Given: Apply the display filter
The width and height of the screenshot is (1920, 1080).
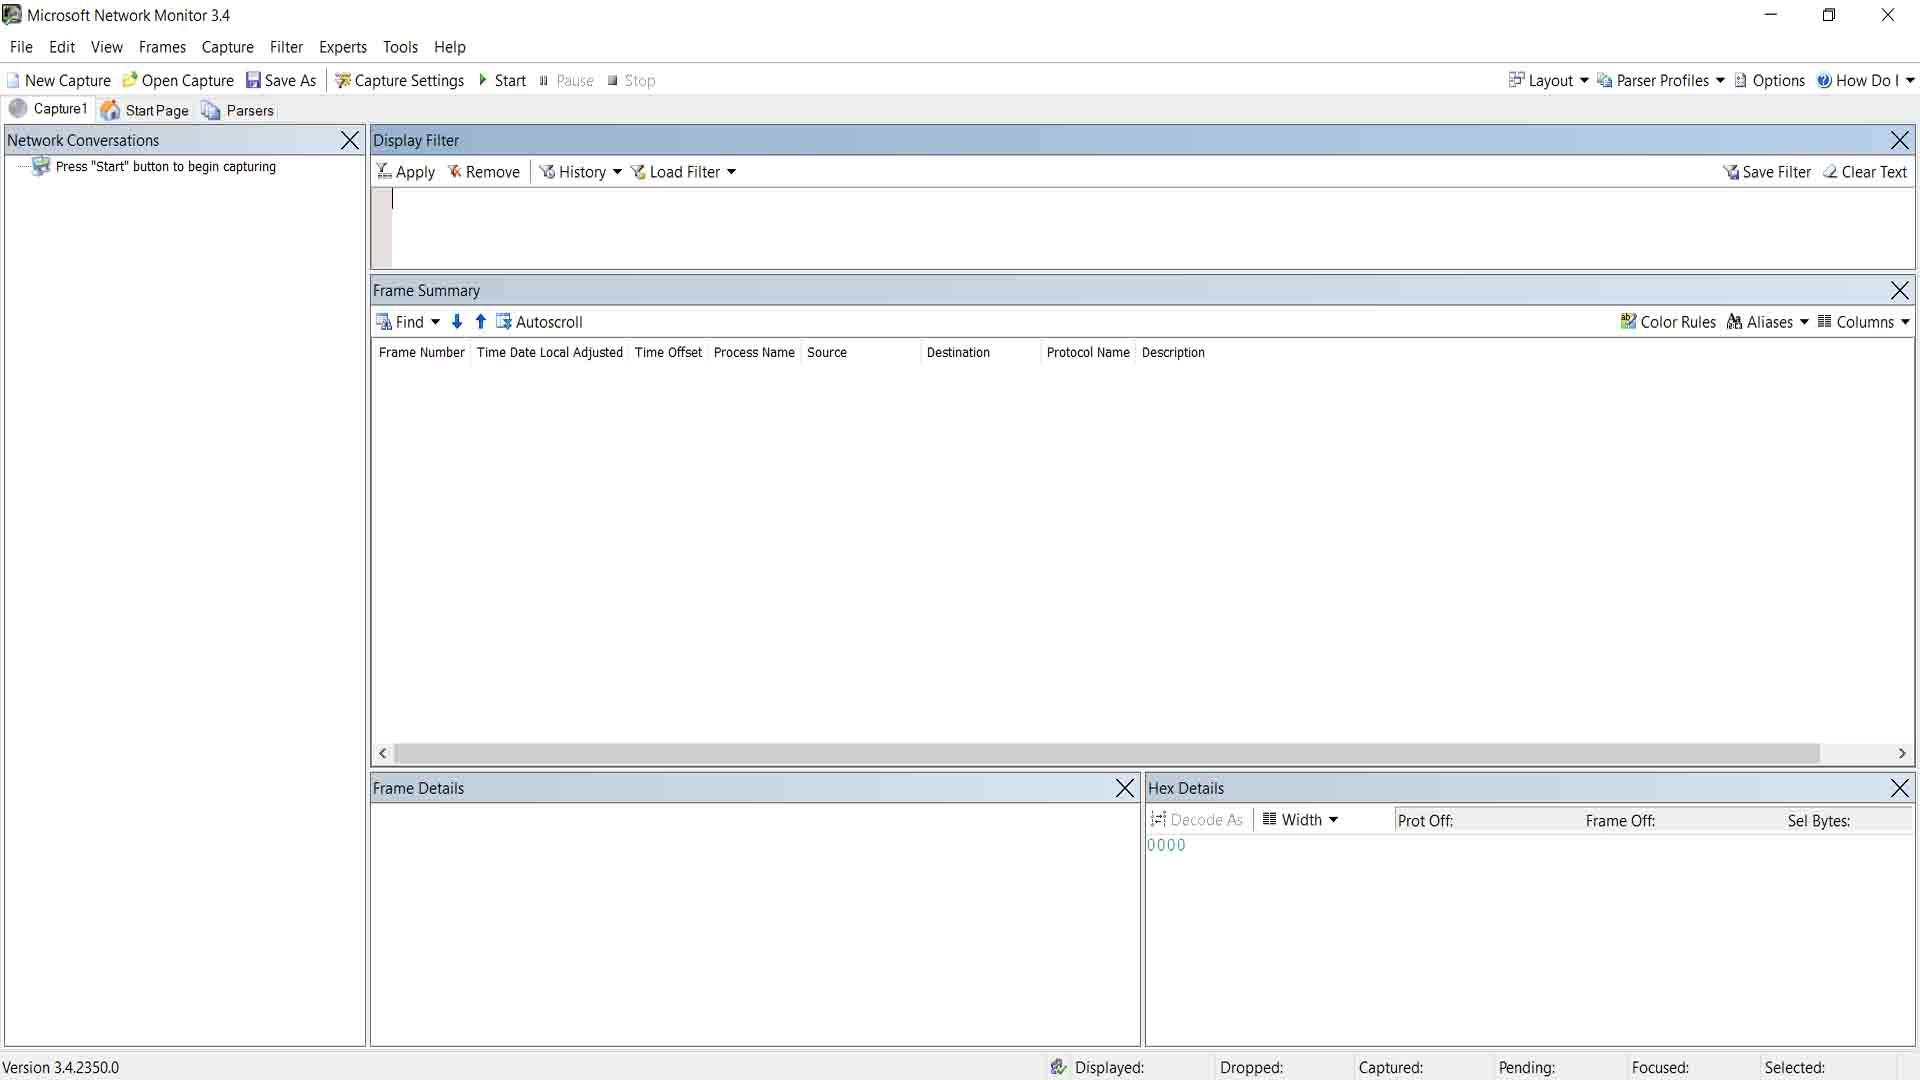Looking at the screenshot, I should point(405,171).
